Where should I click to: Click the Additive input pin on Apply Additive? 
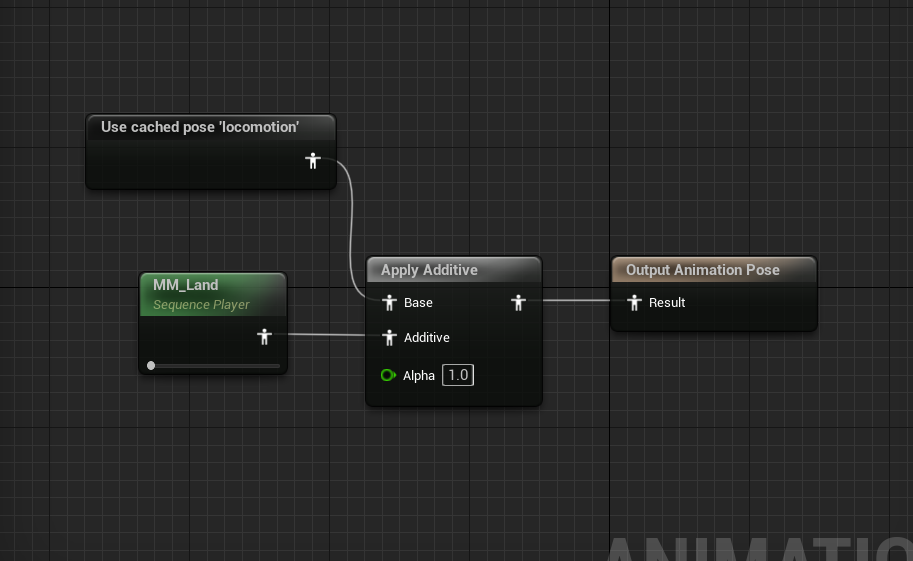click(390, 337)
